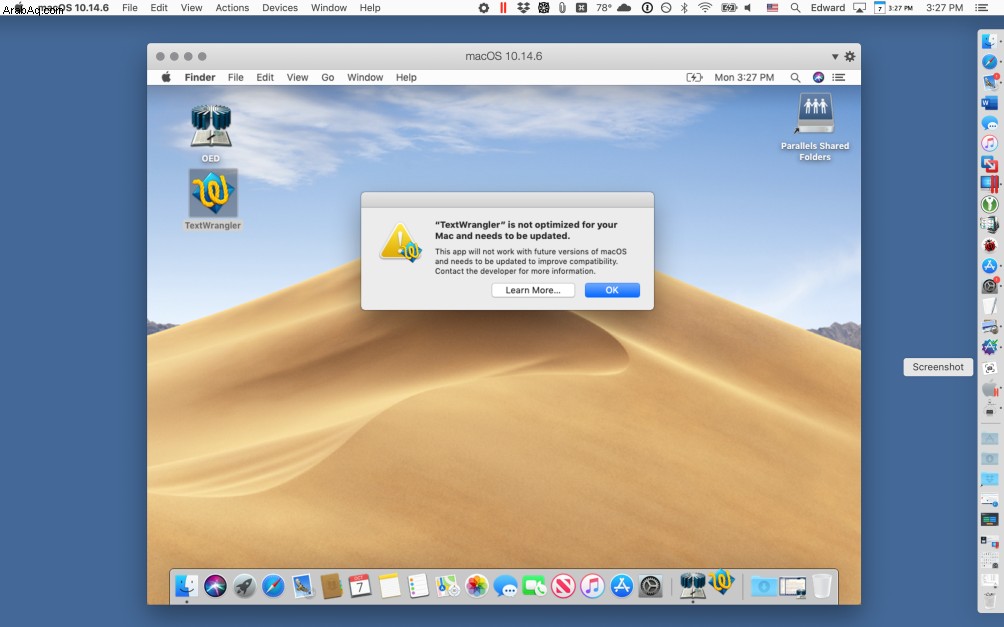Click Wi-Fi icon in host menu bar
The image size is (1004, 627).
[x=704, y=8]
